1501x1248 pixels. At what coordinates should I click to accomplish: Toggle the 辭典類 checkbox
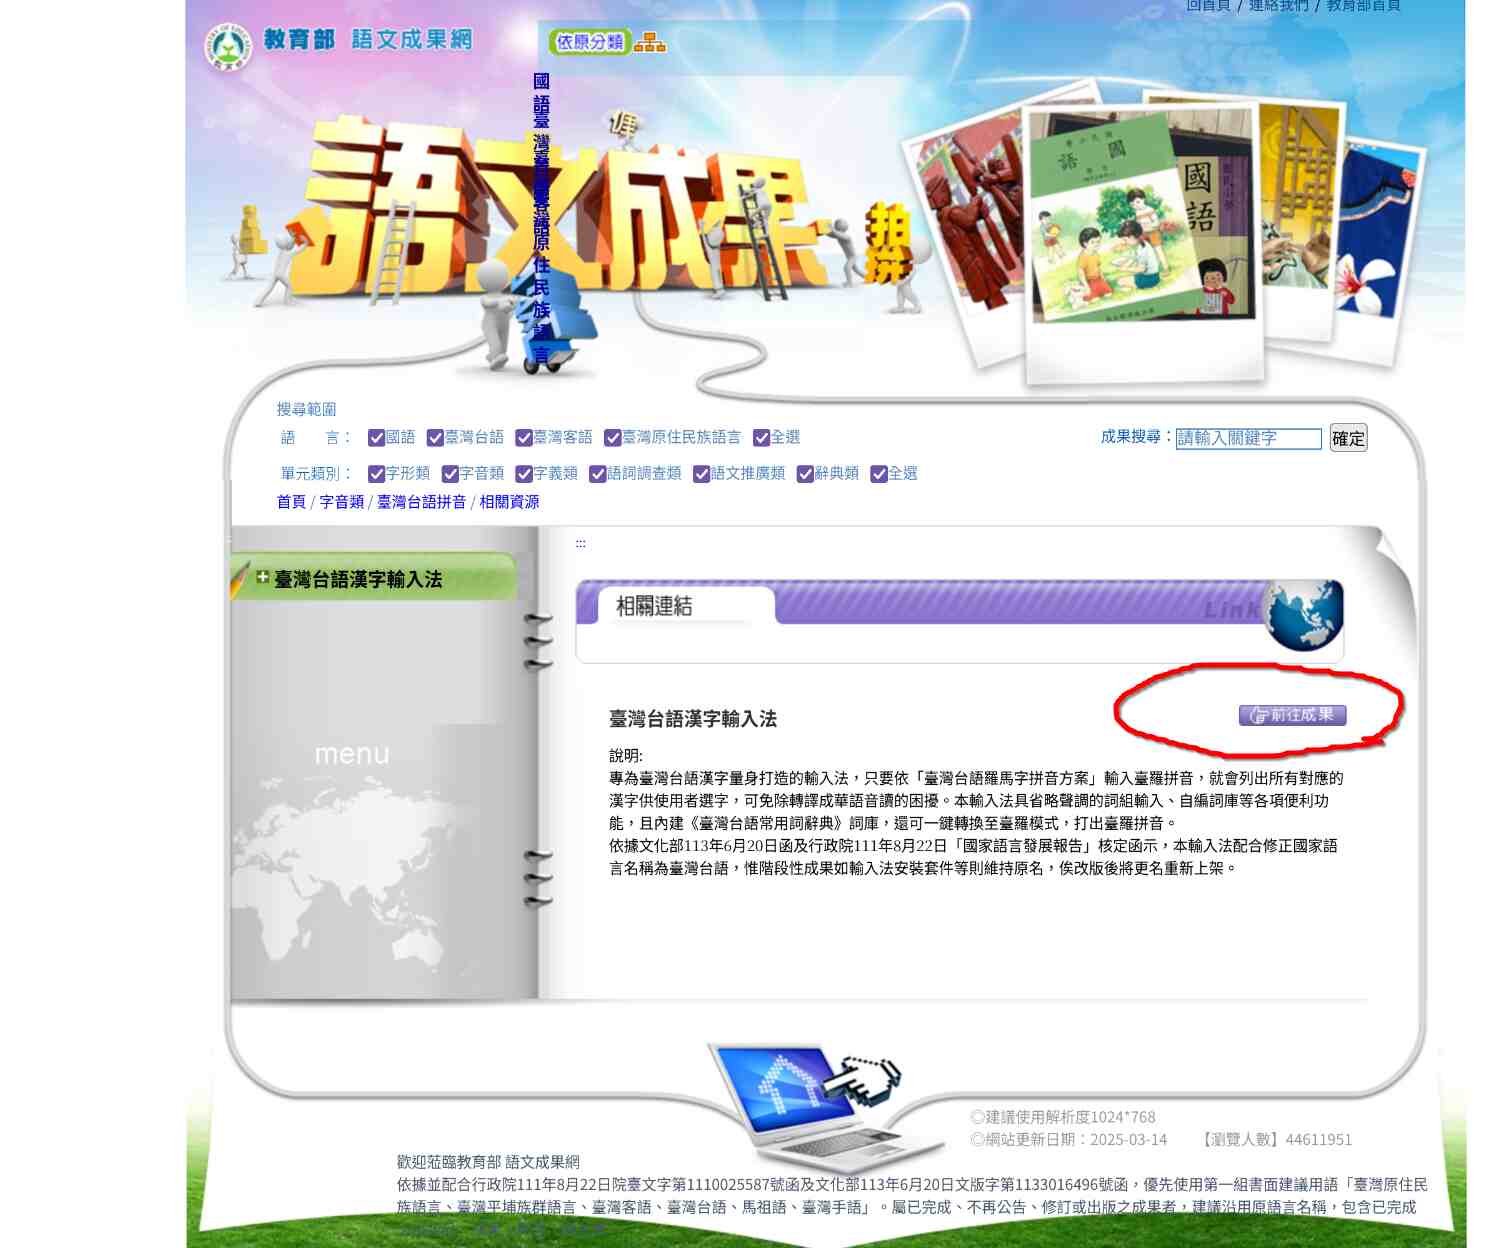tap(805, 474)
